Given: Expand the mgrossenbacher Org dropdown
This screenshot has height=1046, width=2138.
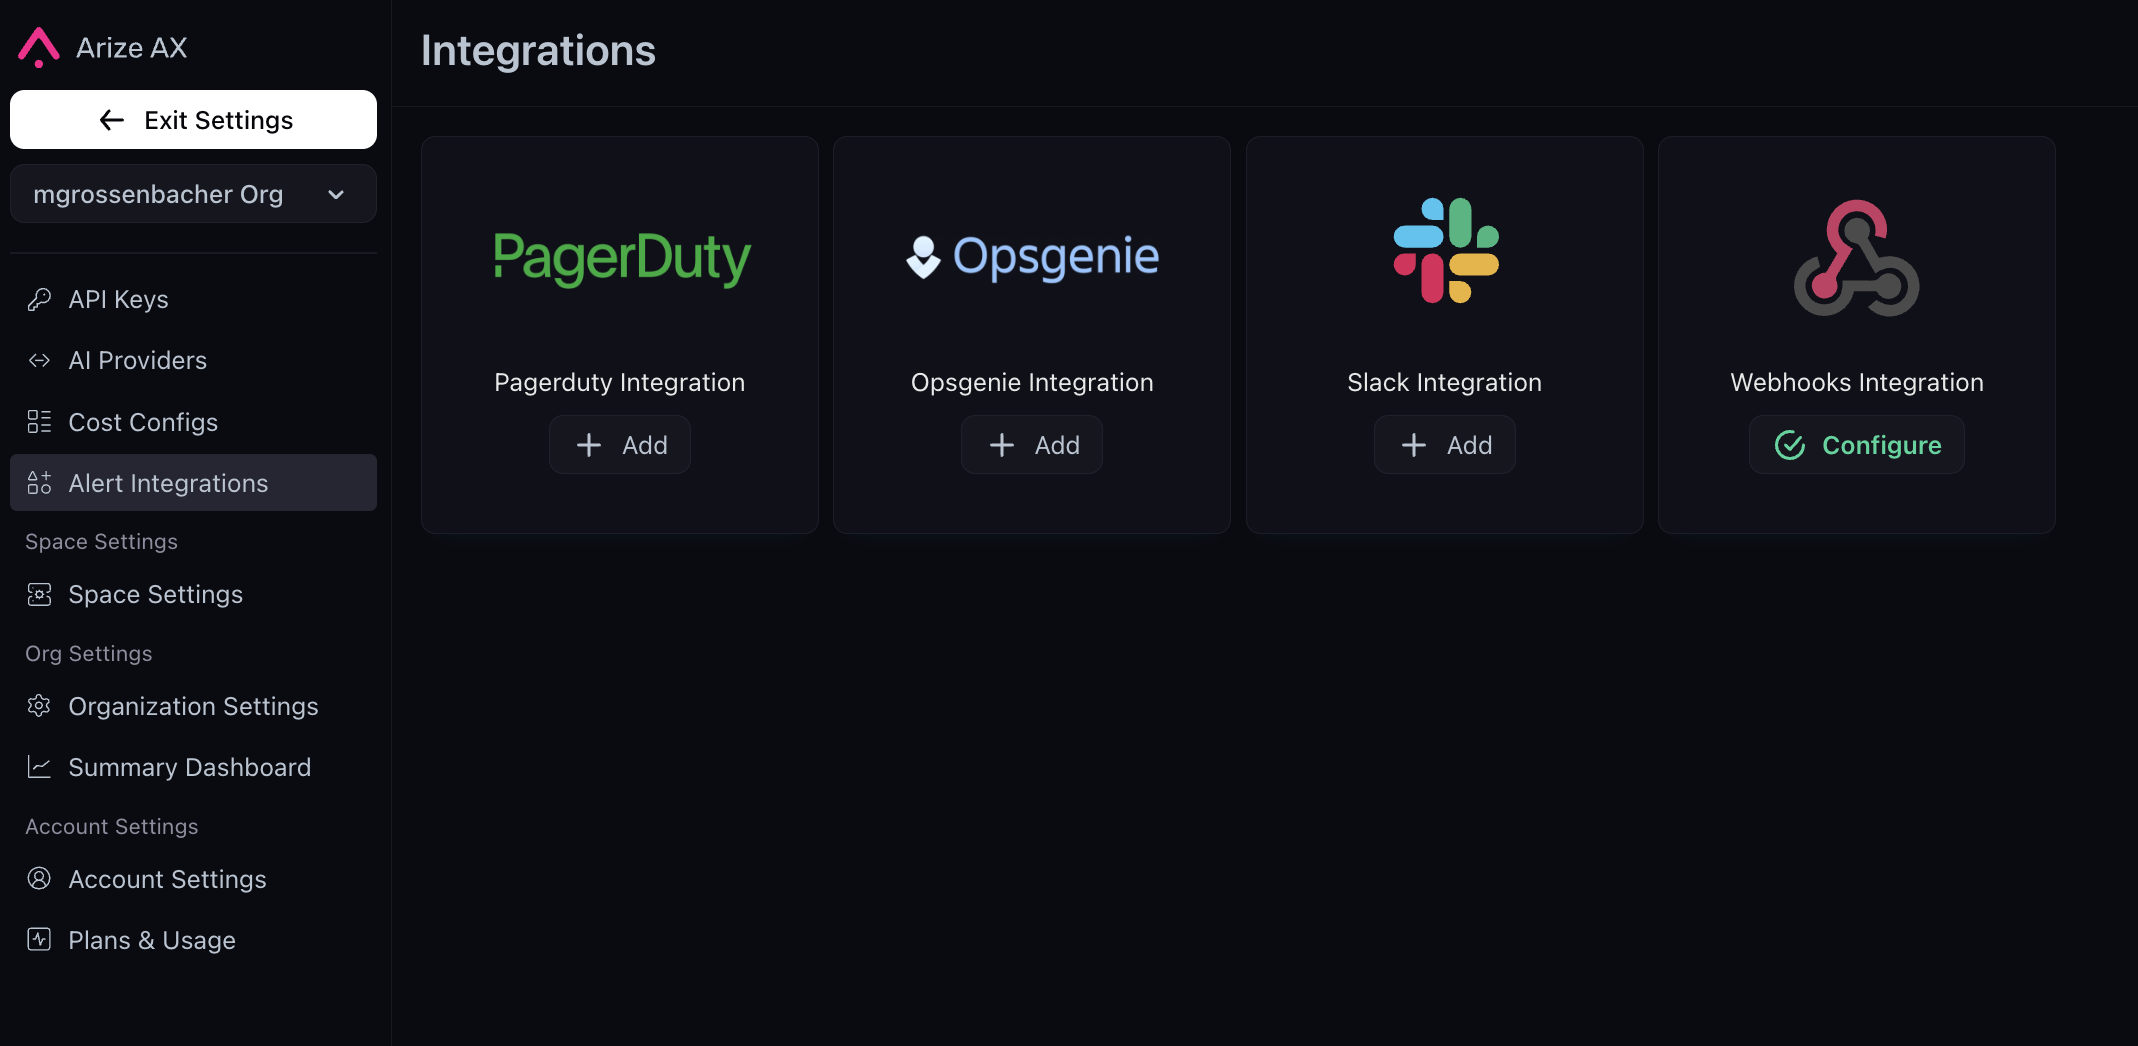Looking at the screenshot, I should click(193, 194).
